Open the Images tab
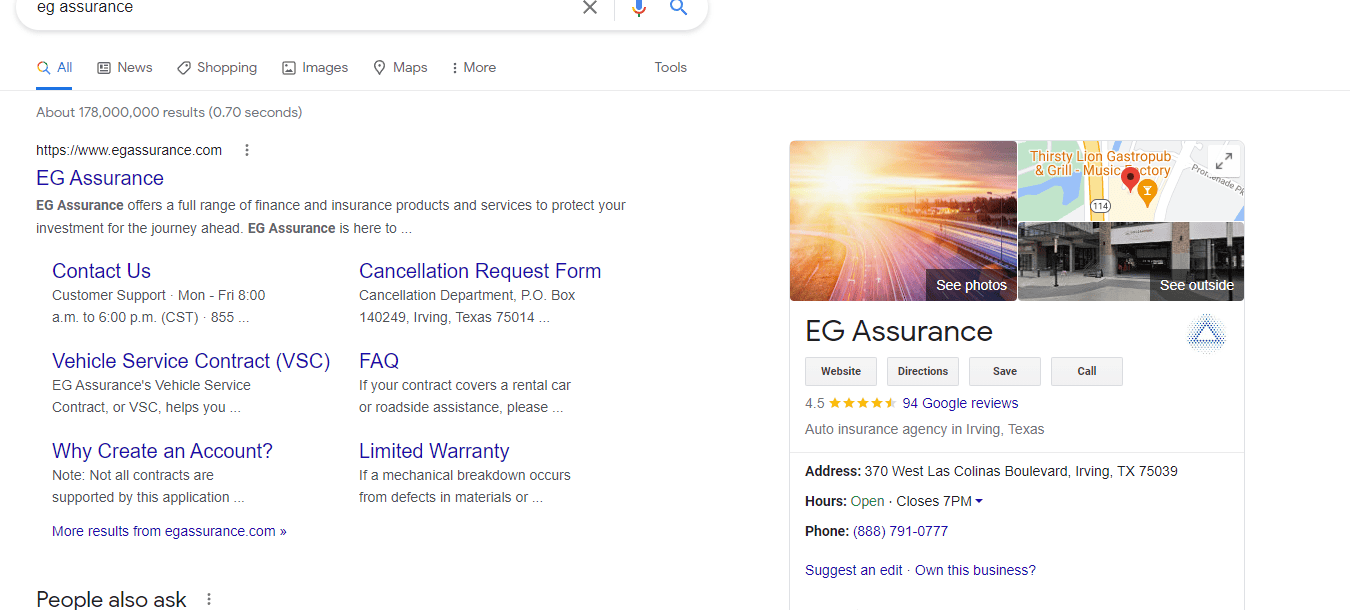1350x610 pixels. click(315, 68)
